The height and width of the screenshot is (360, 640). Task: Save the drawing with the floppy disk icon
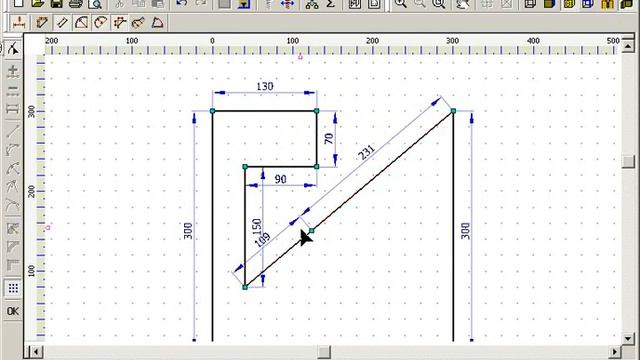(57, 4)
